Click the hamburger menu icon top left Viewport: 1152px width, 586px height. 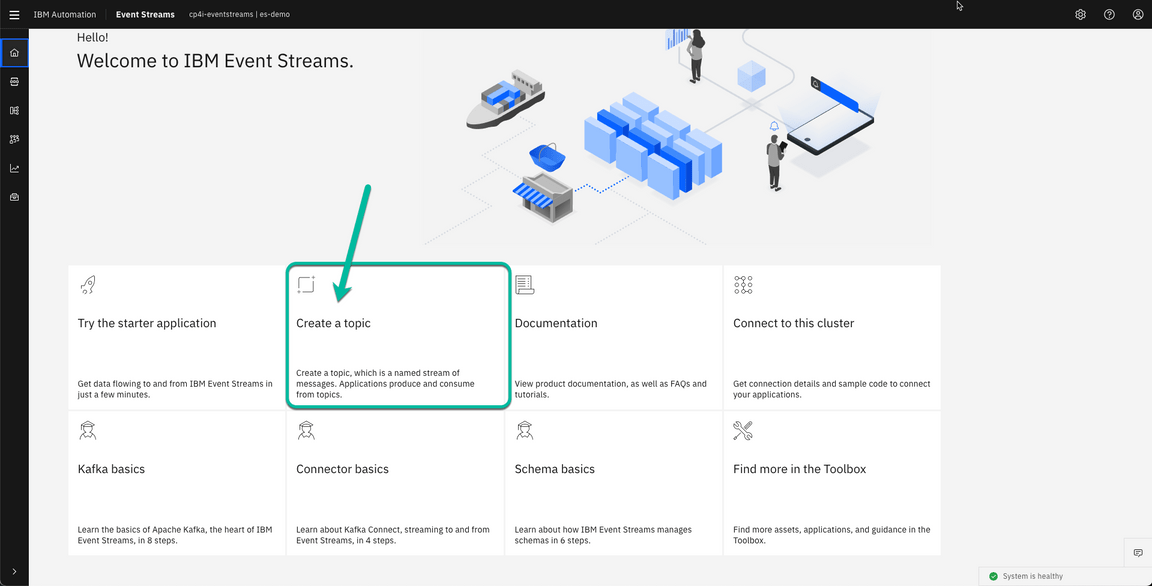[x=14, y=14]
